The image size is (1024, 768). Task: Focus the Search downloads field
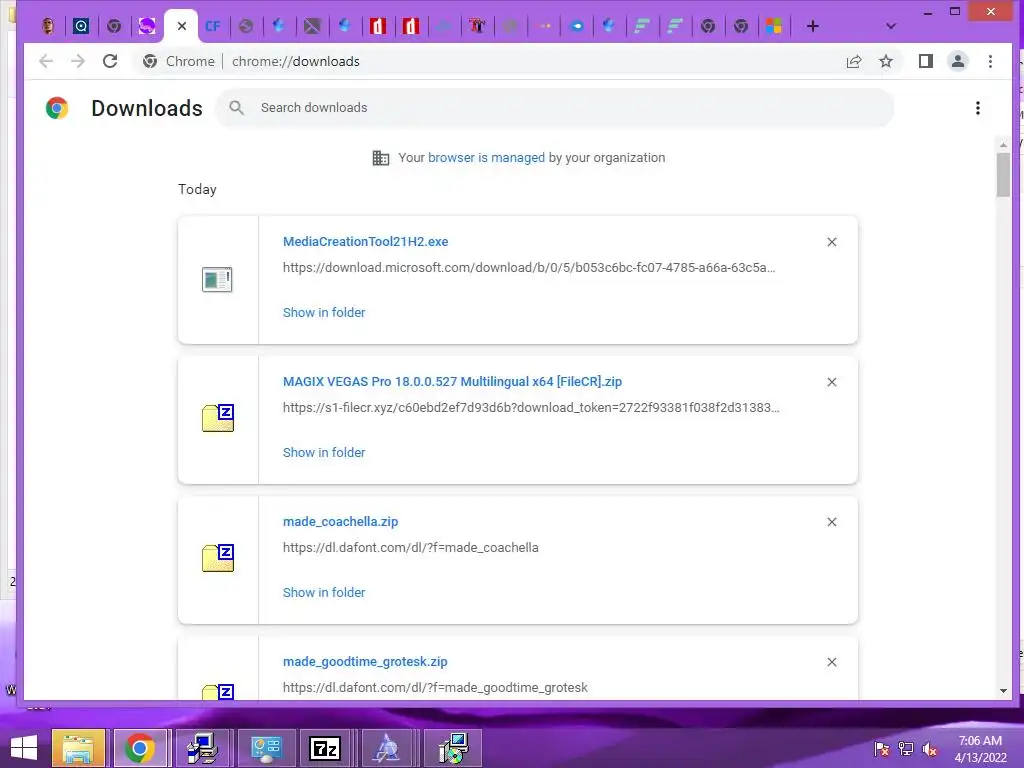click(555, 108)
